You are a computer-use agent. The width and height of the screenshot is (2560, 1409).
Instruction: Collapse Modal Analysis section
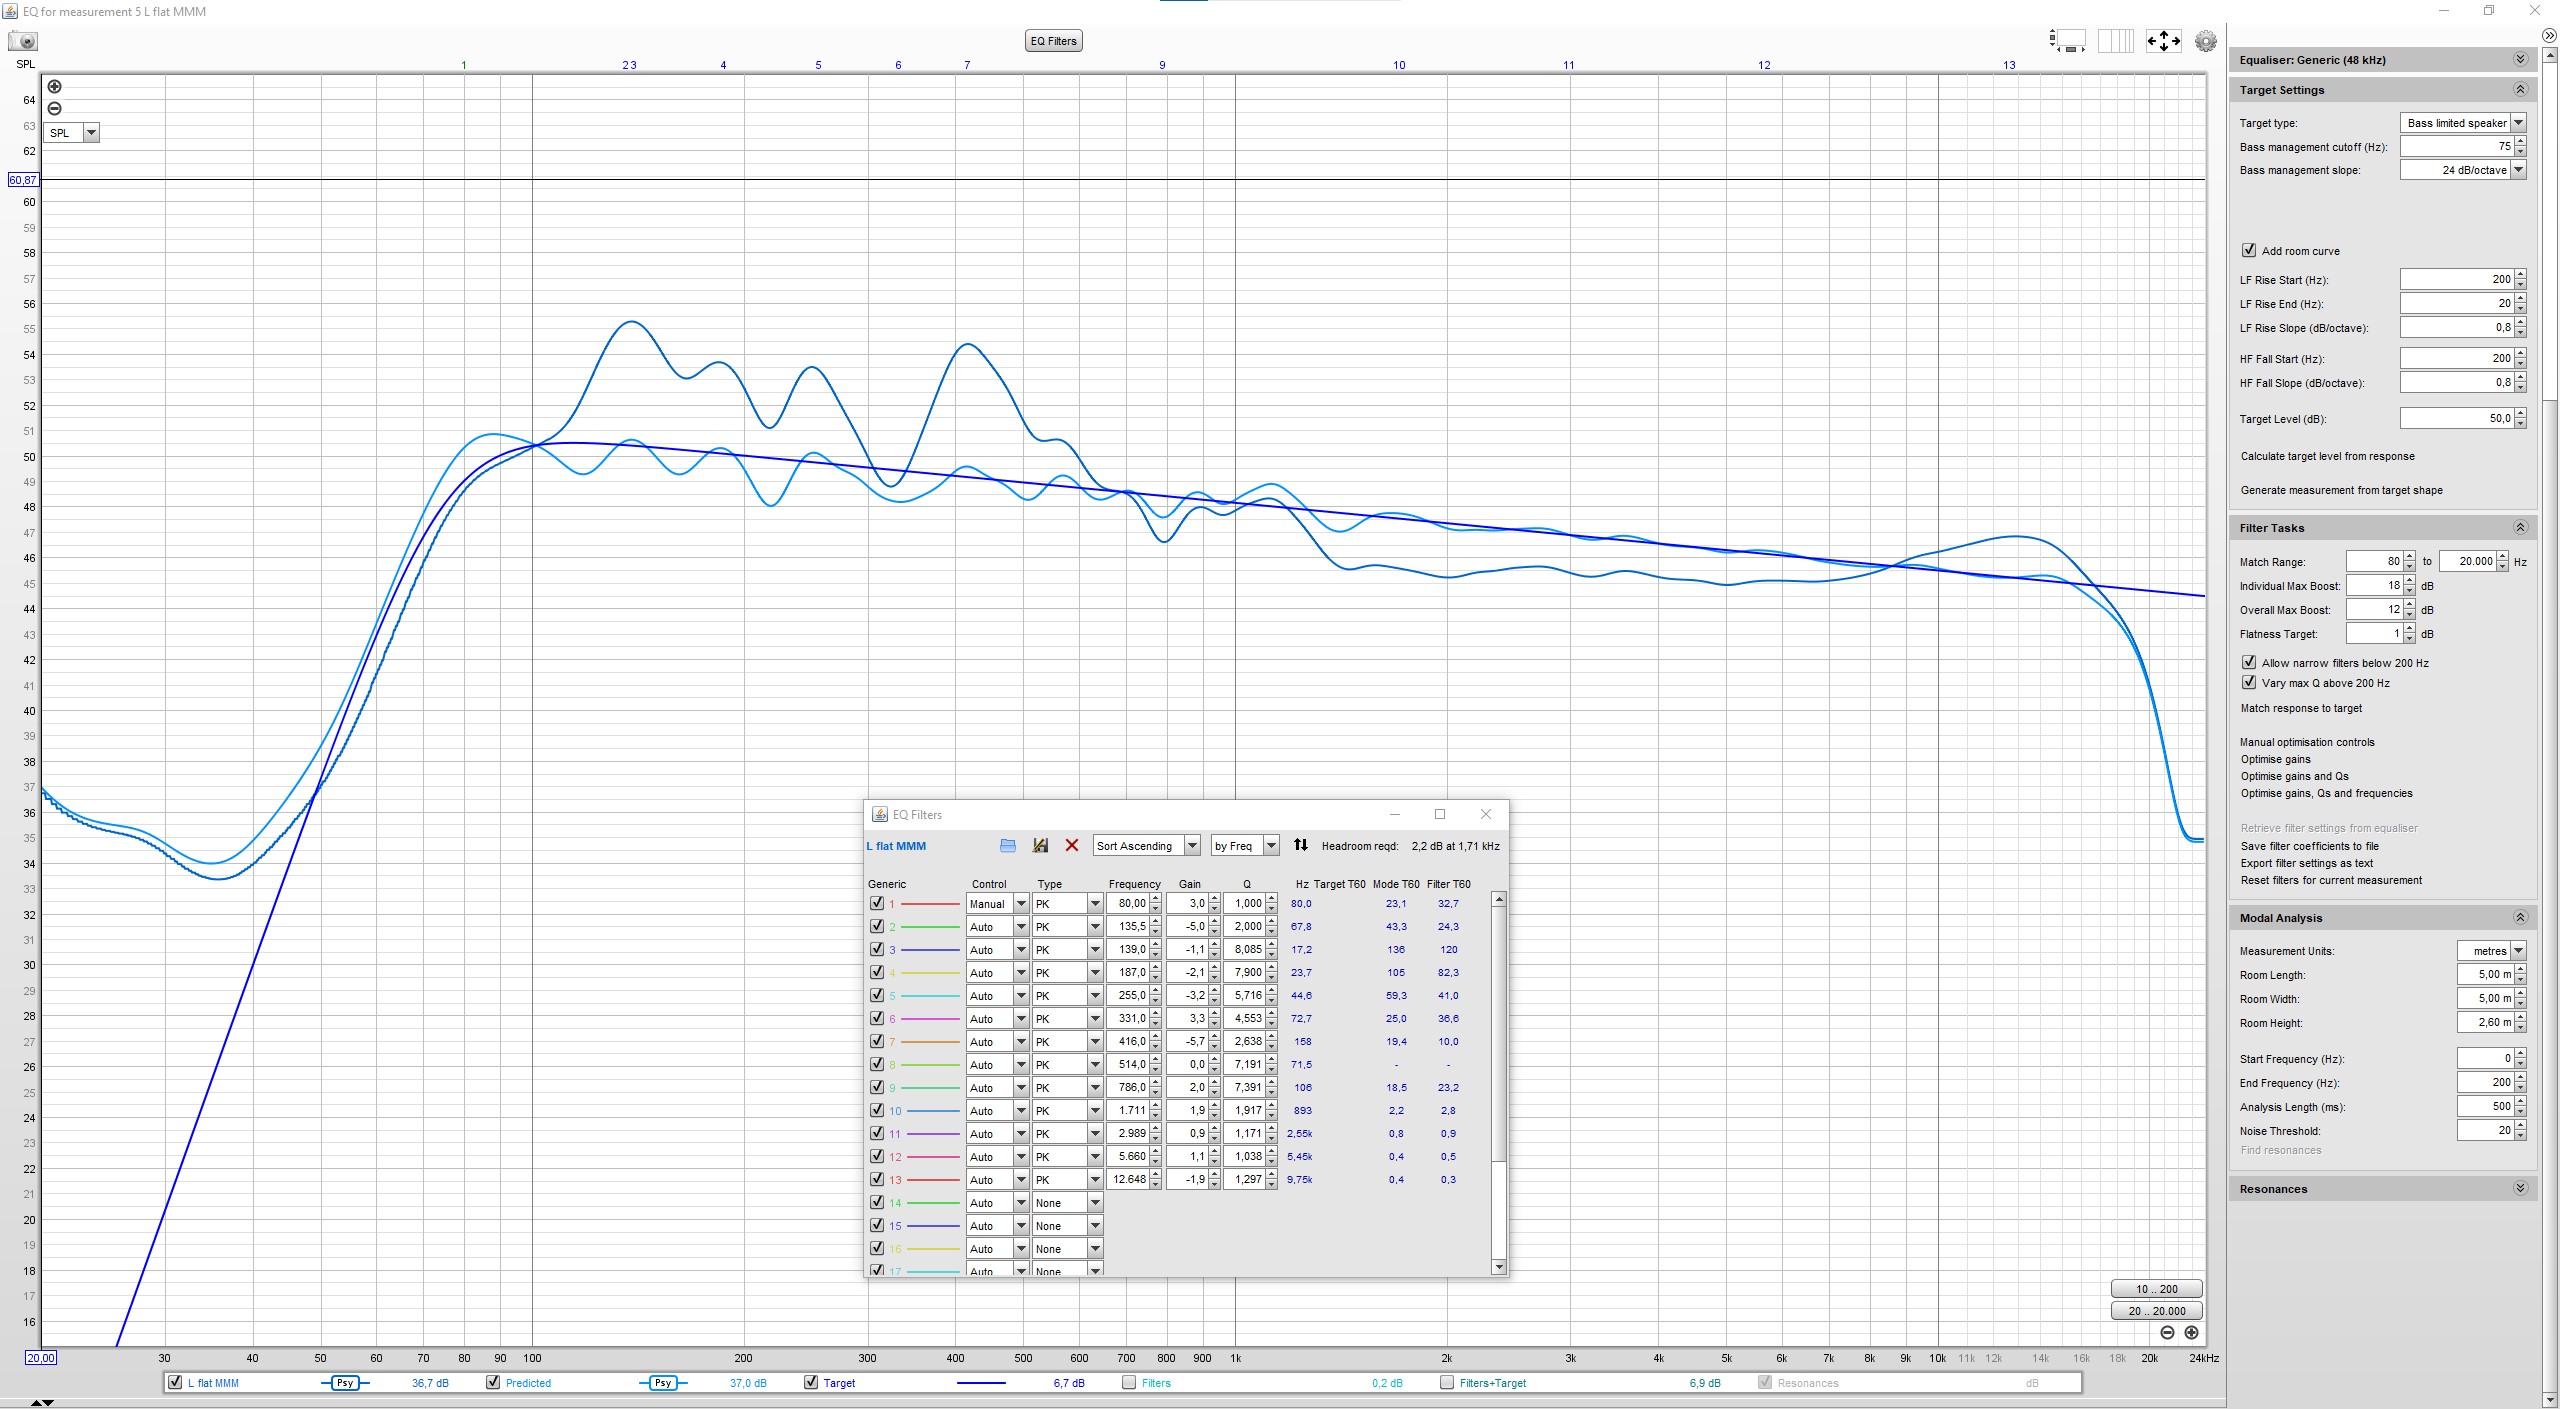(2520, 918)
